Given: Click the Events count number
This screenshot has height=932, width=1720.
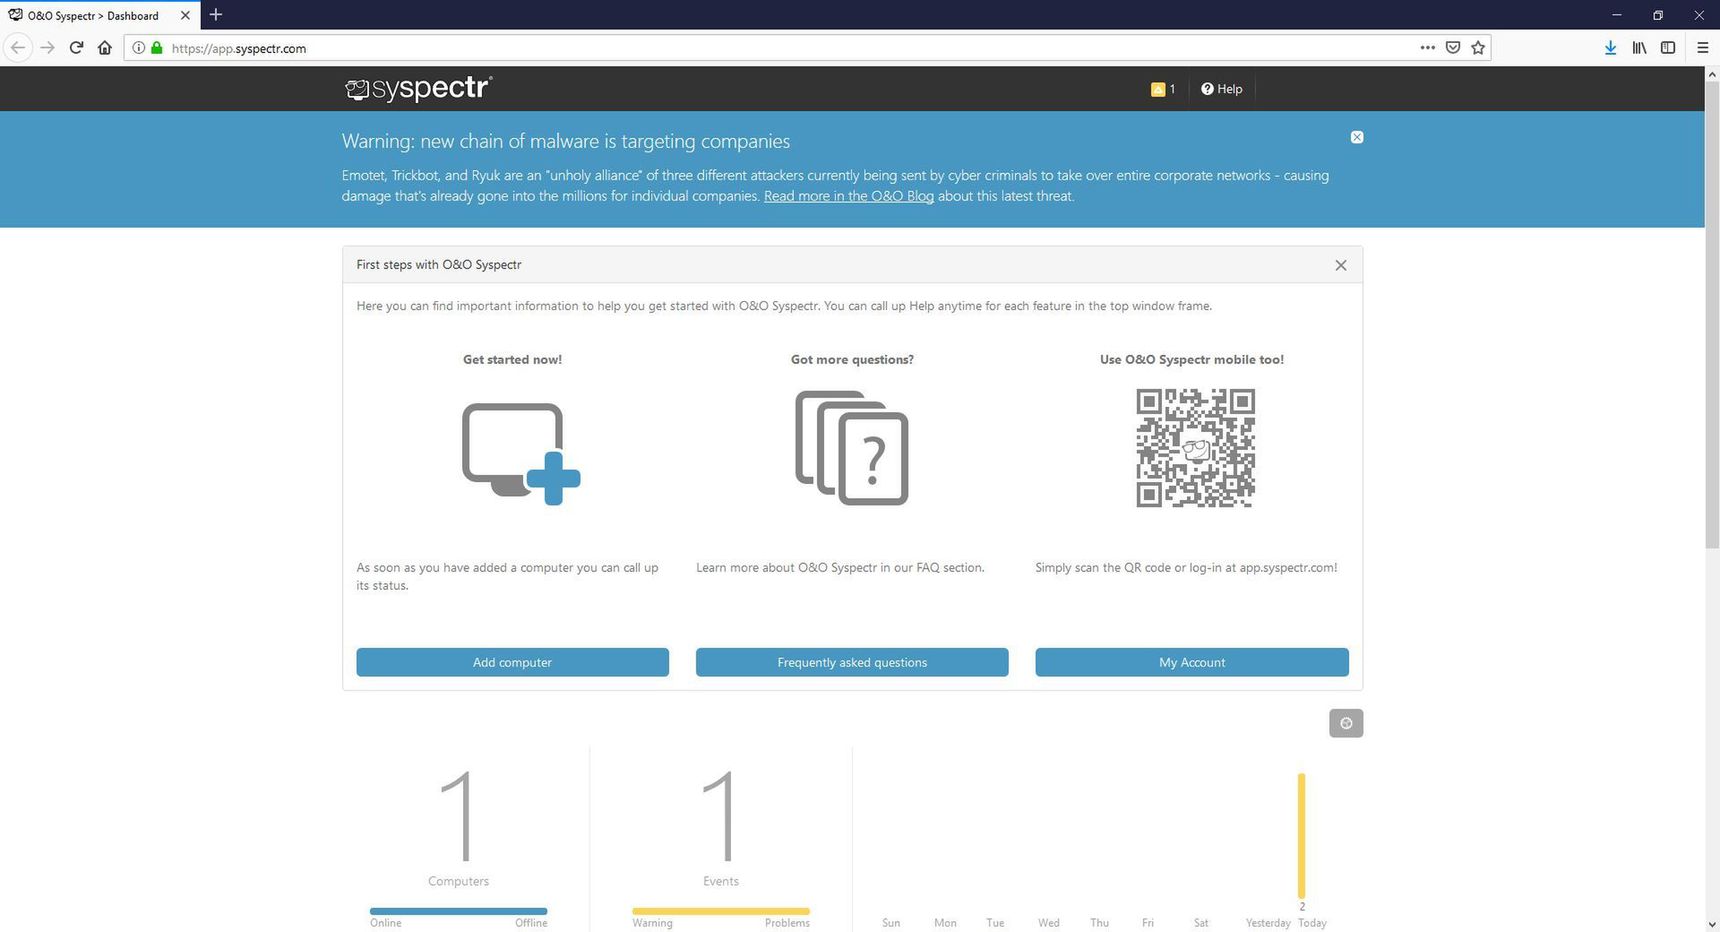Looking at the screenshot, I should [720, 816].
